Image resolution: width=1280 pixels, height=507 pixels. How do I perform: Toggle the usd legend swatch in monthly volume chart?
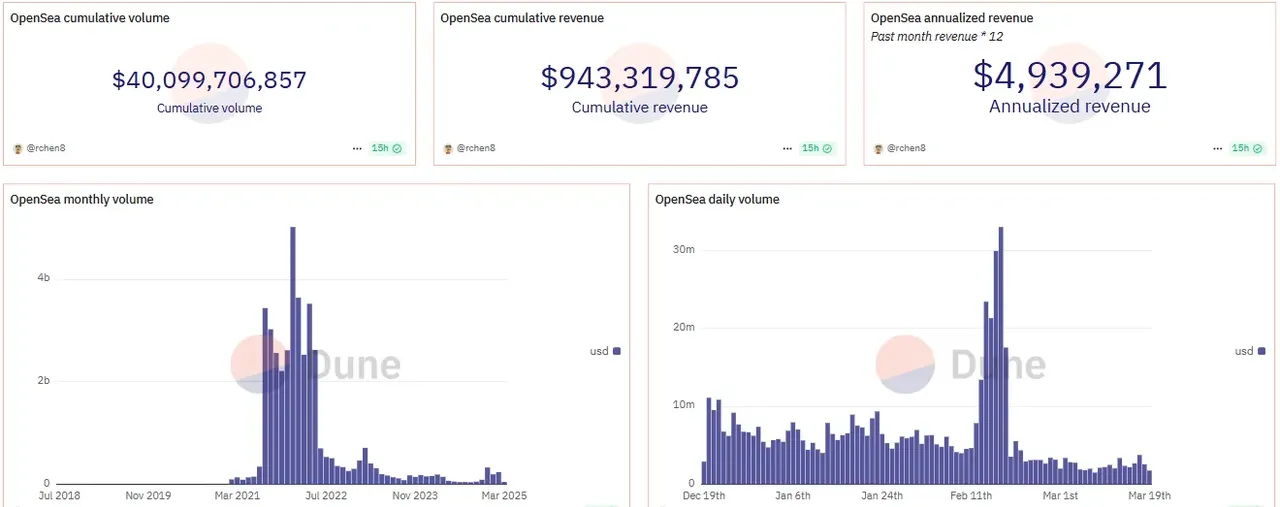click(x=616, y=351)
